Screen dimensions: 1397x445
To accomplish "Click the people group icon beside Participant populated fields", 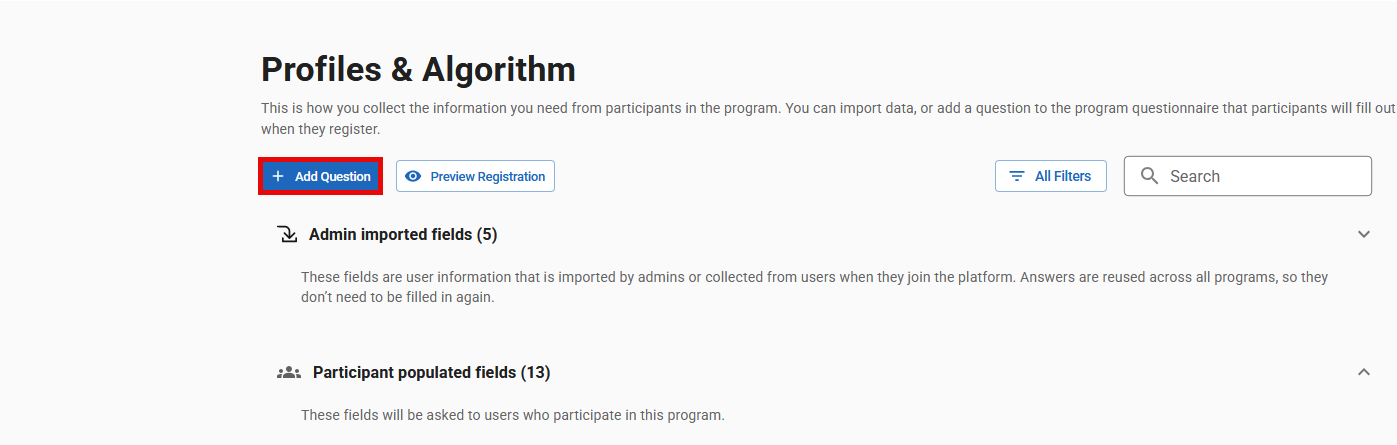I will click(x=289, y=372).
